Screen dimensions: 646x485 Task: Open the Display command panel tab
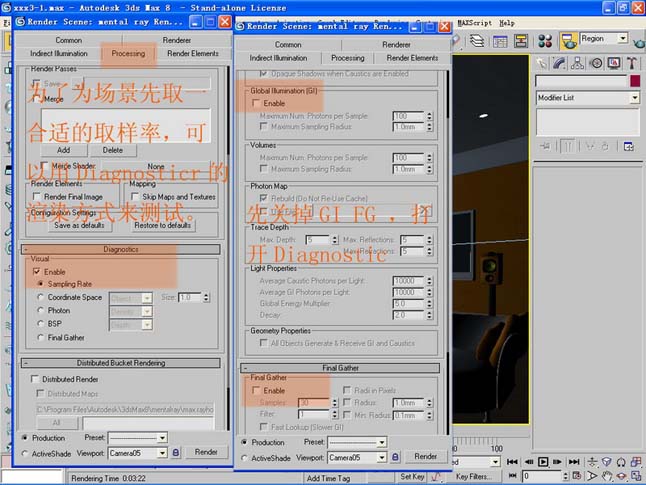pyautogui.click(x=614, y=63)
